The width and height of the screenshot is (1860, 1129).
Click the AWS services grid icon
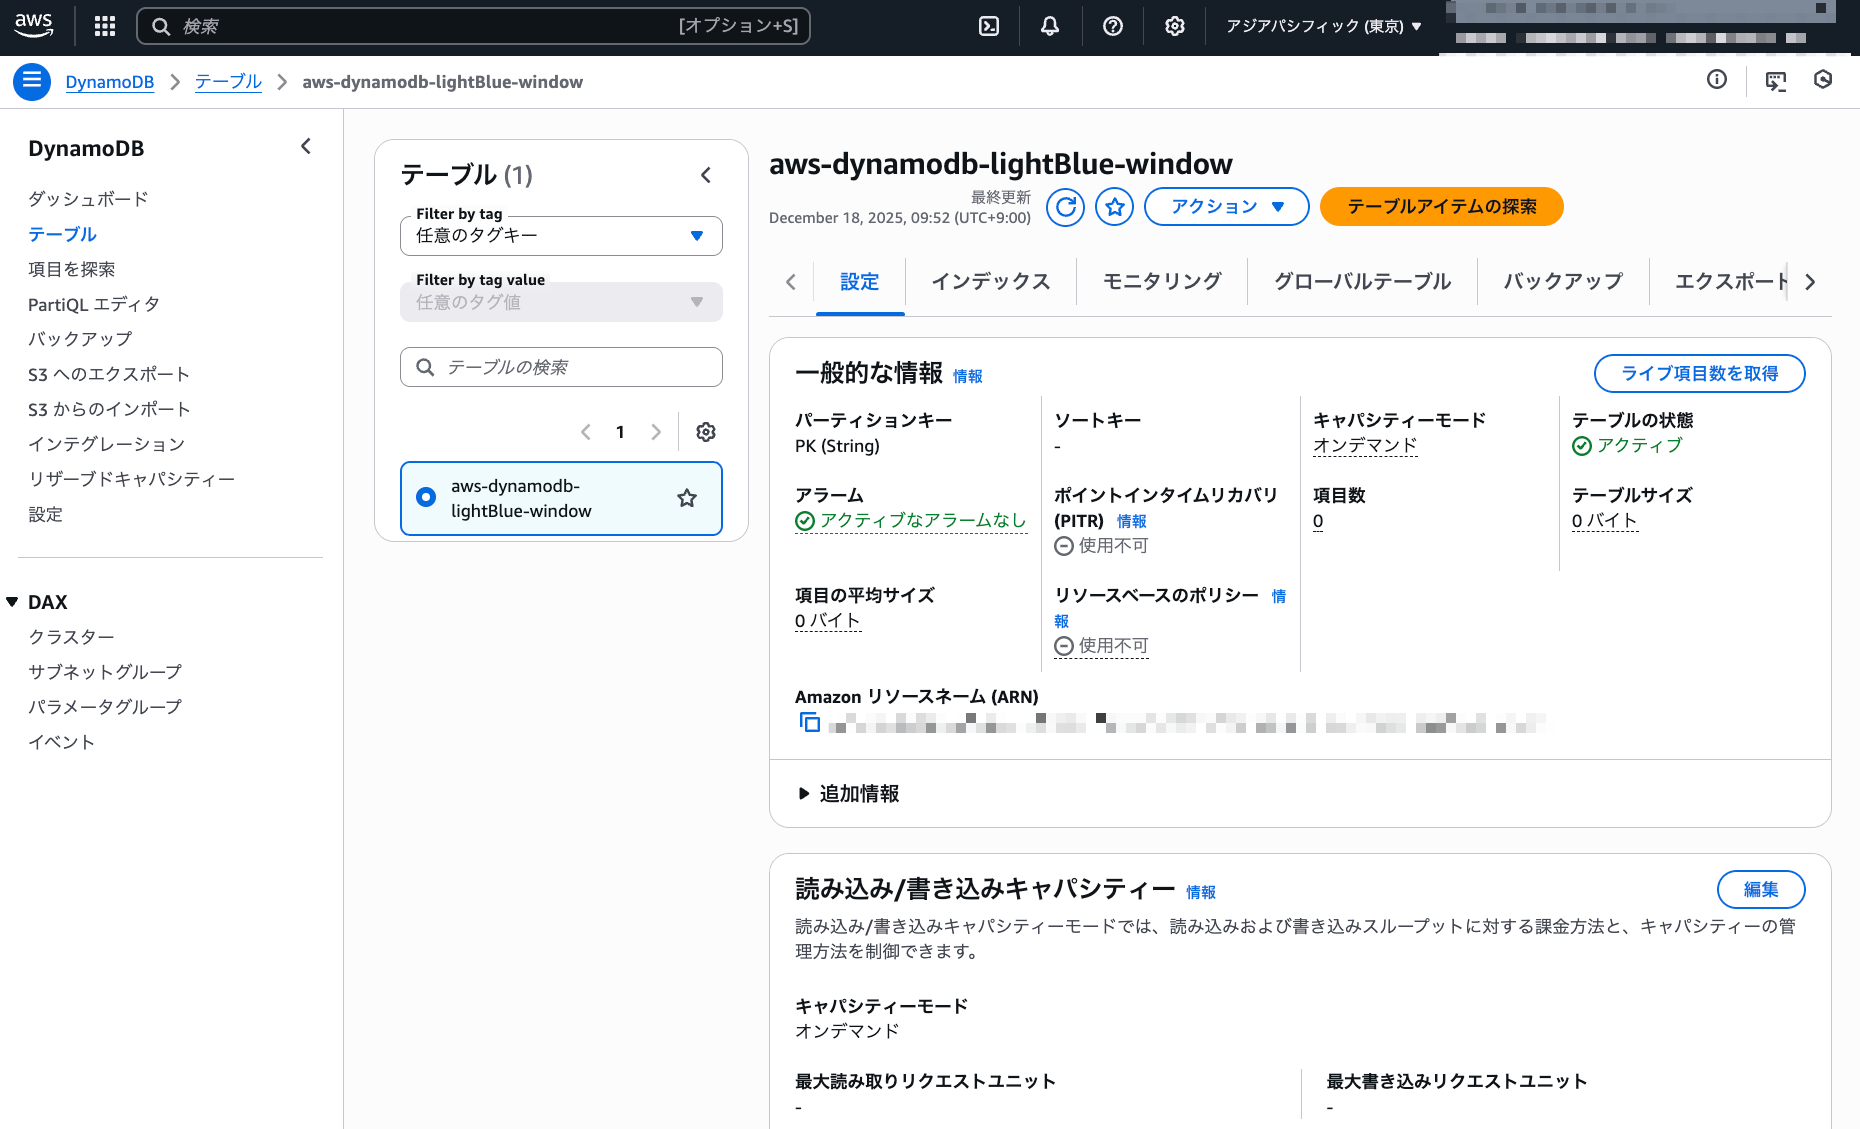tap(105, 26)
